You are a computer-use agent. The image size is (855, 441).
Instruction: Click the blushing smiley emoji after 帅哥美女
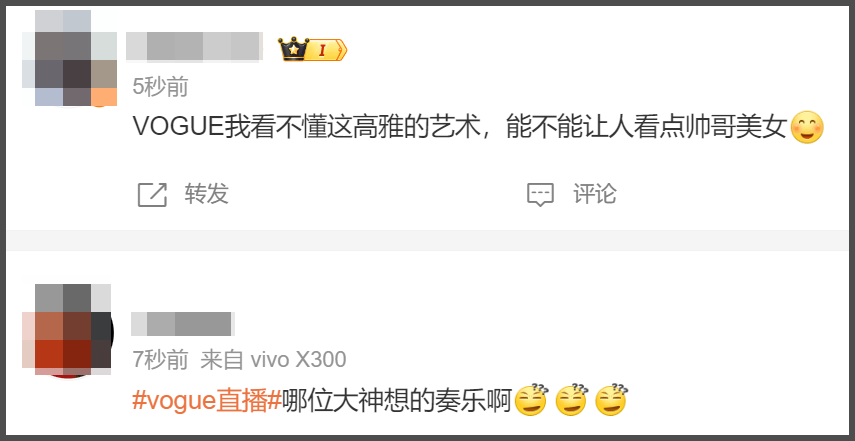pyautogui.click(x=806, y=128)
